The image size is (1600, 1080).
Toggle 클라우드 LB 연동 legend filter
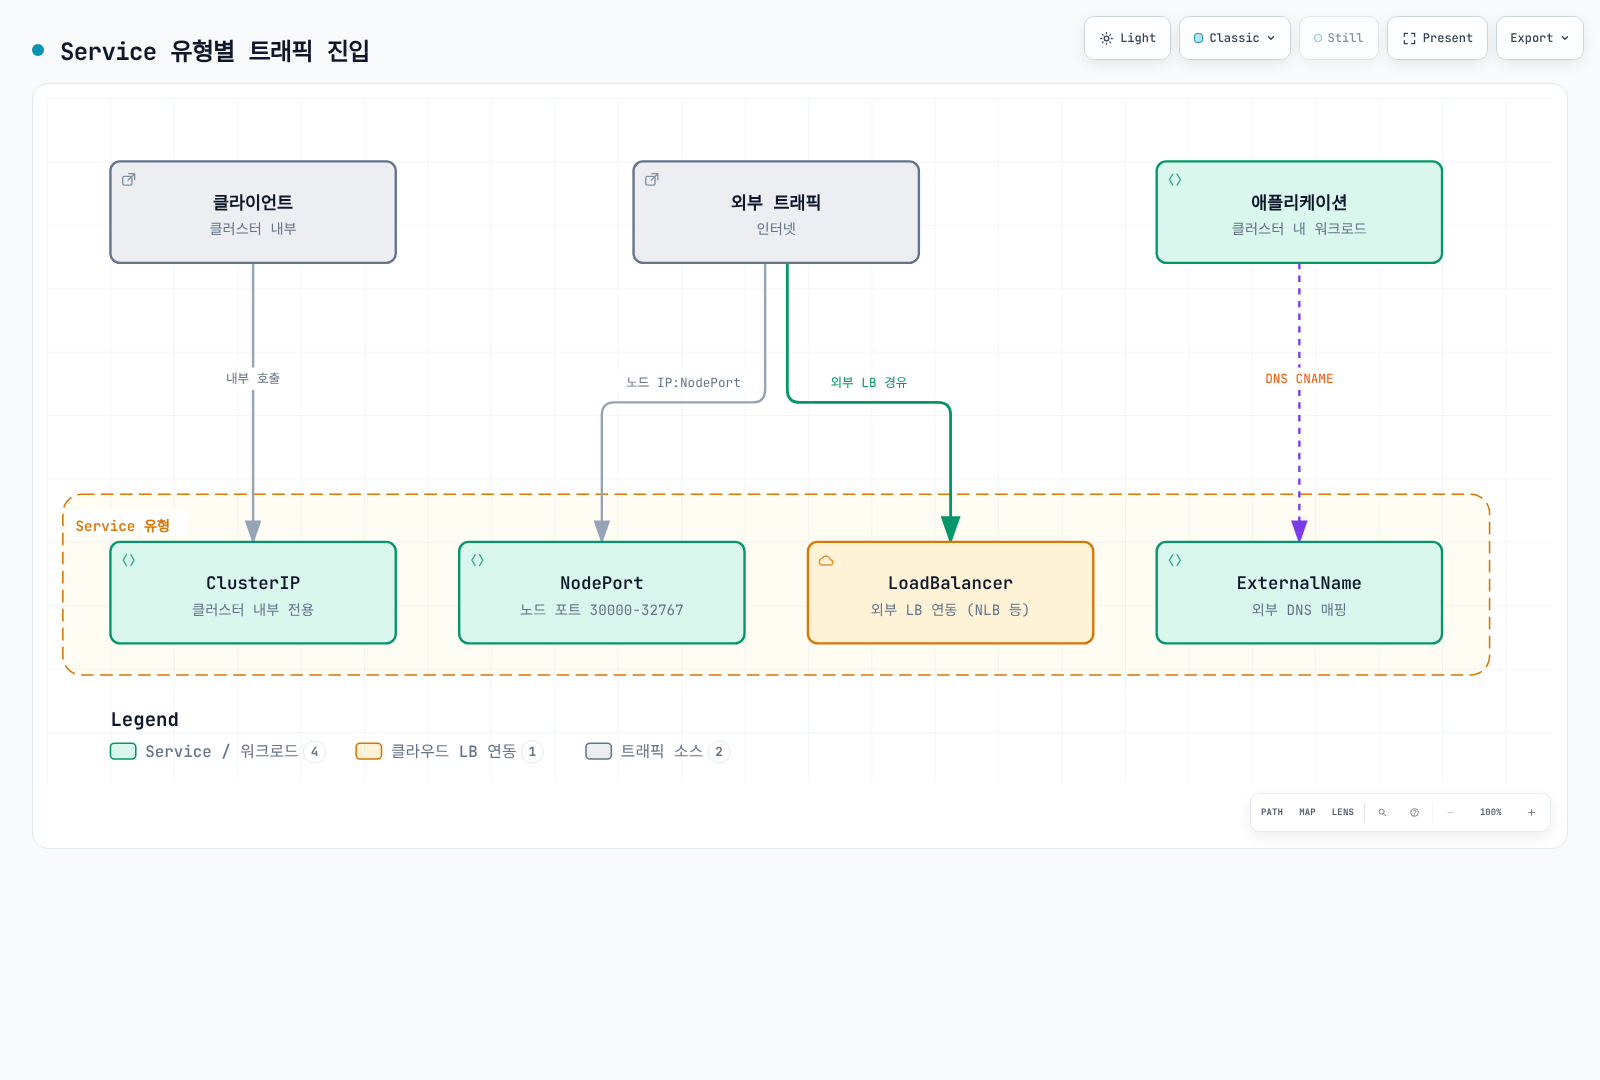point(449,752)
